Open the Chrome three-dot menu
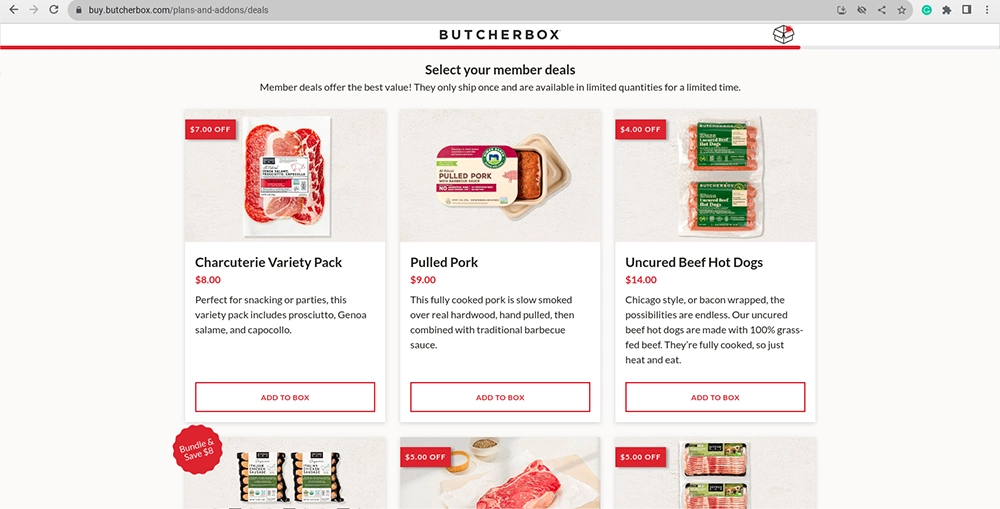 click(x=986, y=10)
